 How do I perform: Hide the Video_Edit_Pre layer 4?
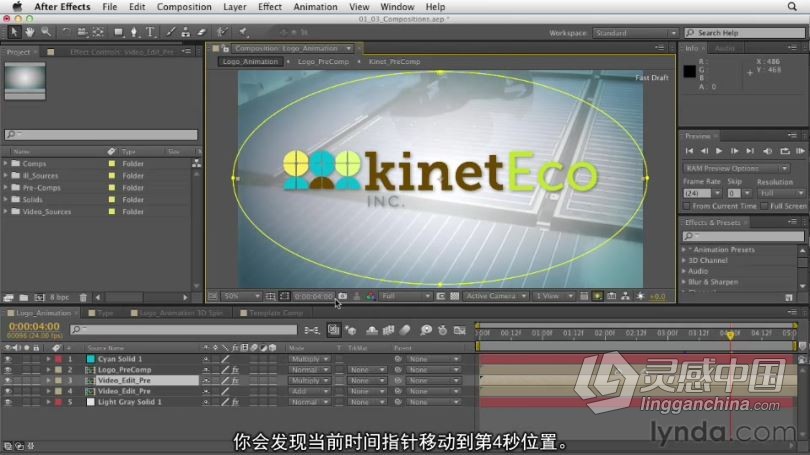[x=8, y=391]
